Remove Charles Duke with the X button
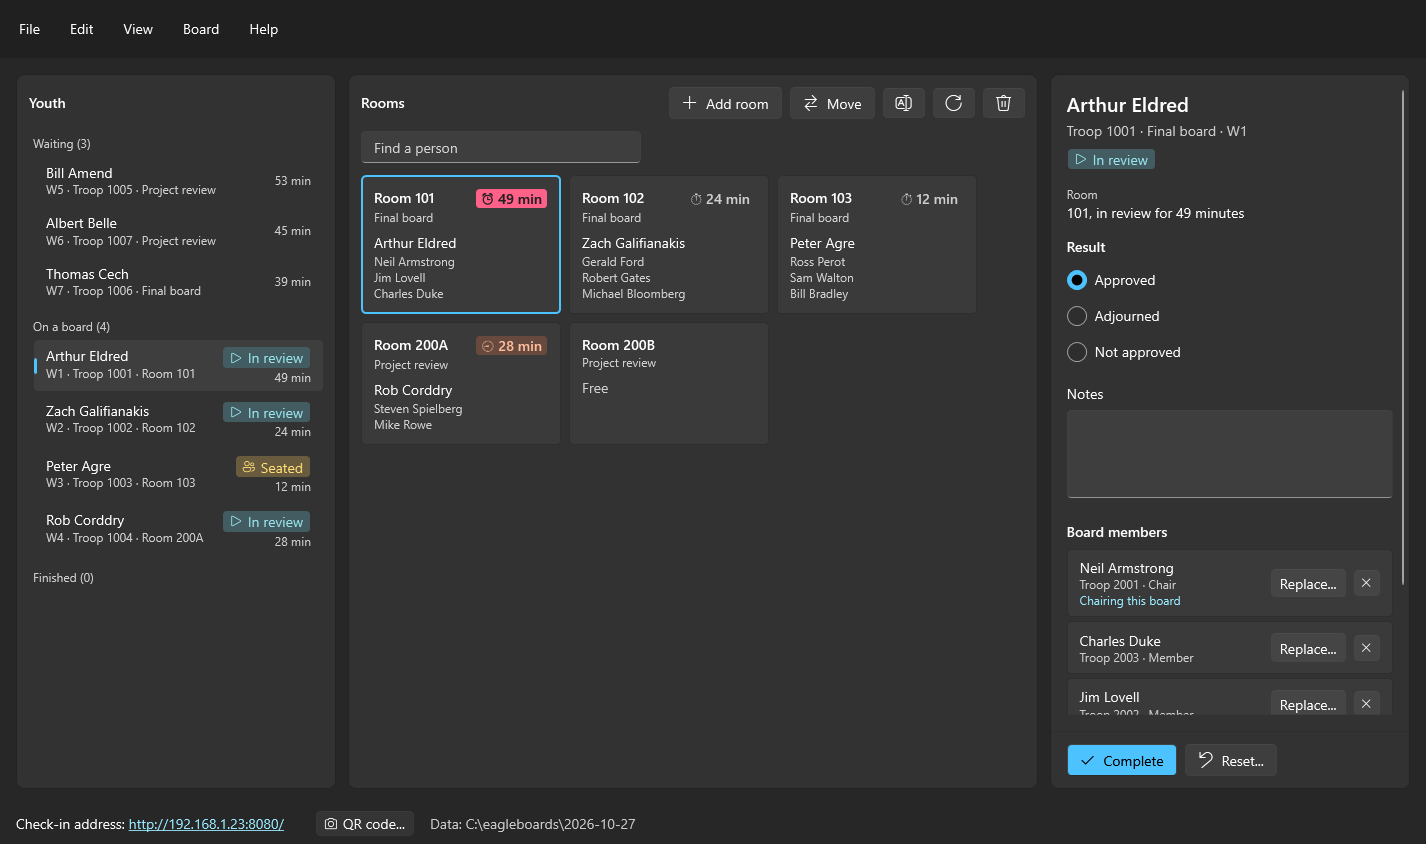The width and height of the screenshot is (1426, 844). [1366, 648]
